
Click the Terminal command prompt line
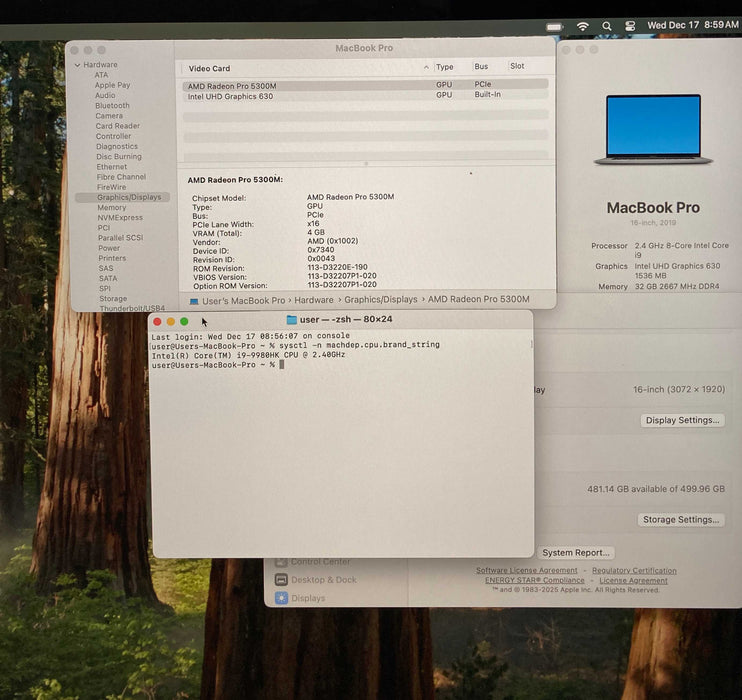coord(218,365)
